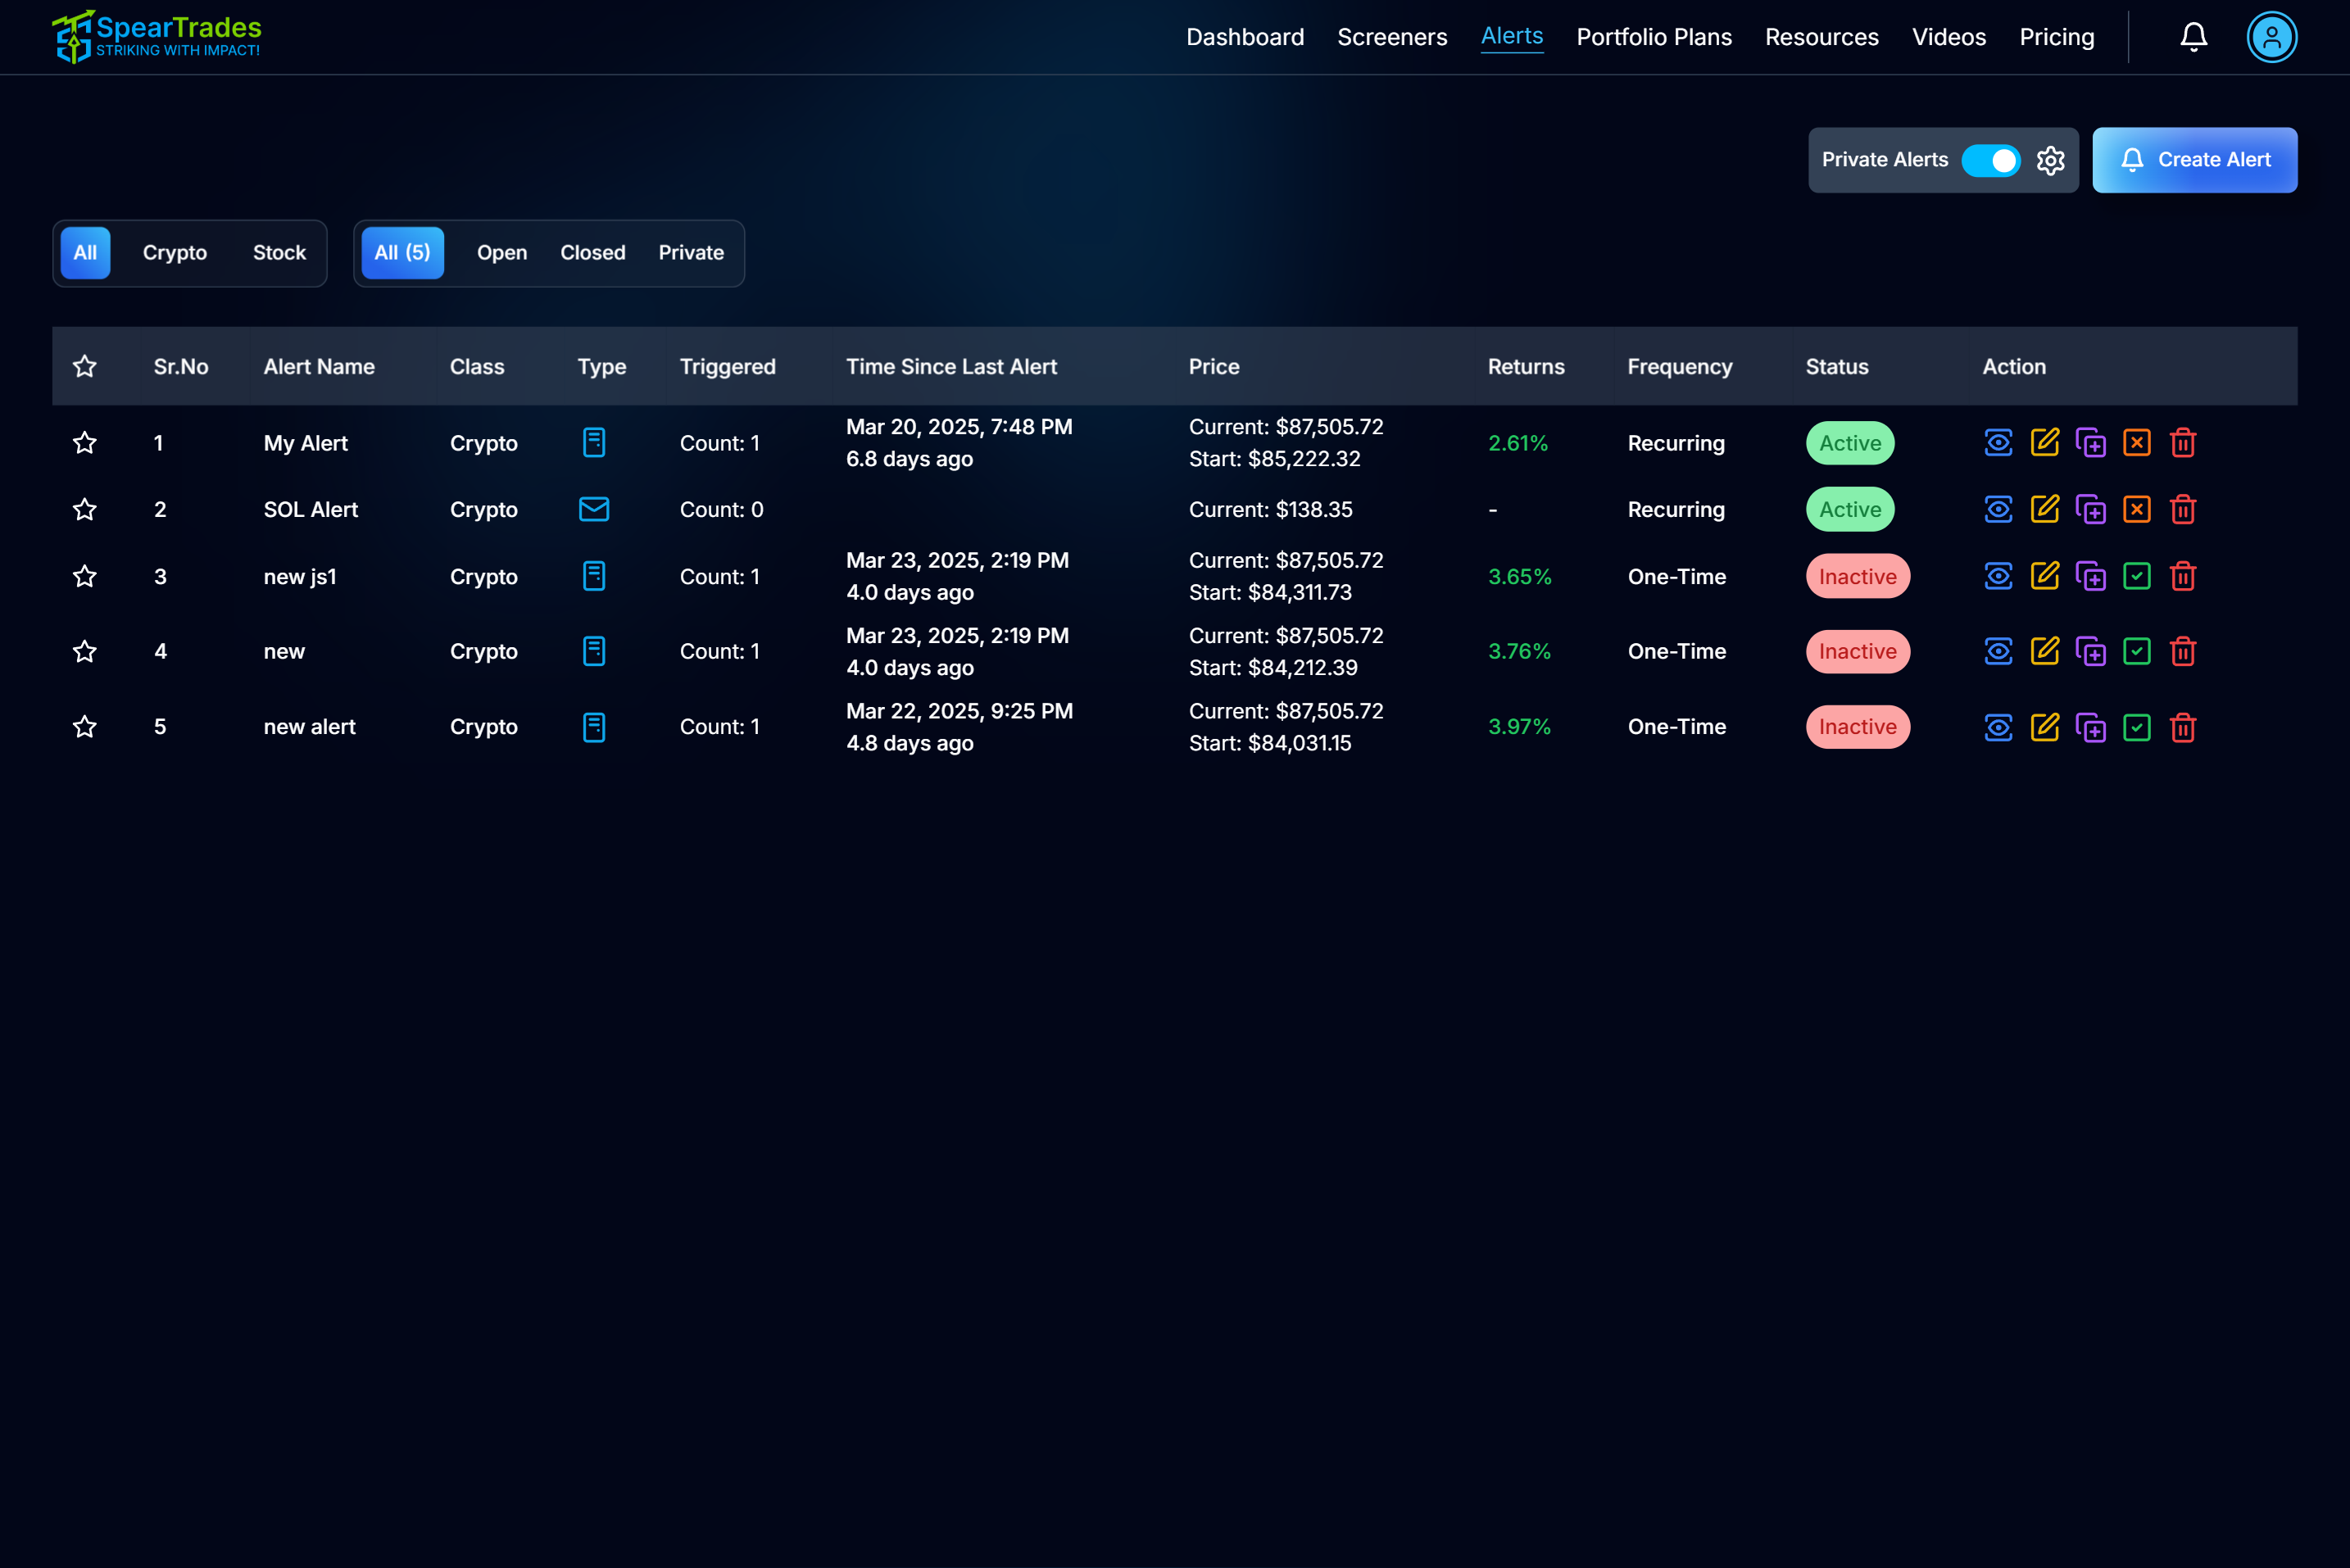Open the Screeners page

[1392, 37]
